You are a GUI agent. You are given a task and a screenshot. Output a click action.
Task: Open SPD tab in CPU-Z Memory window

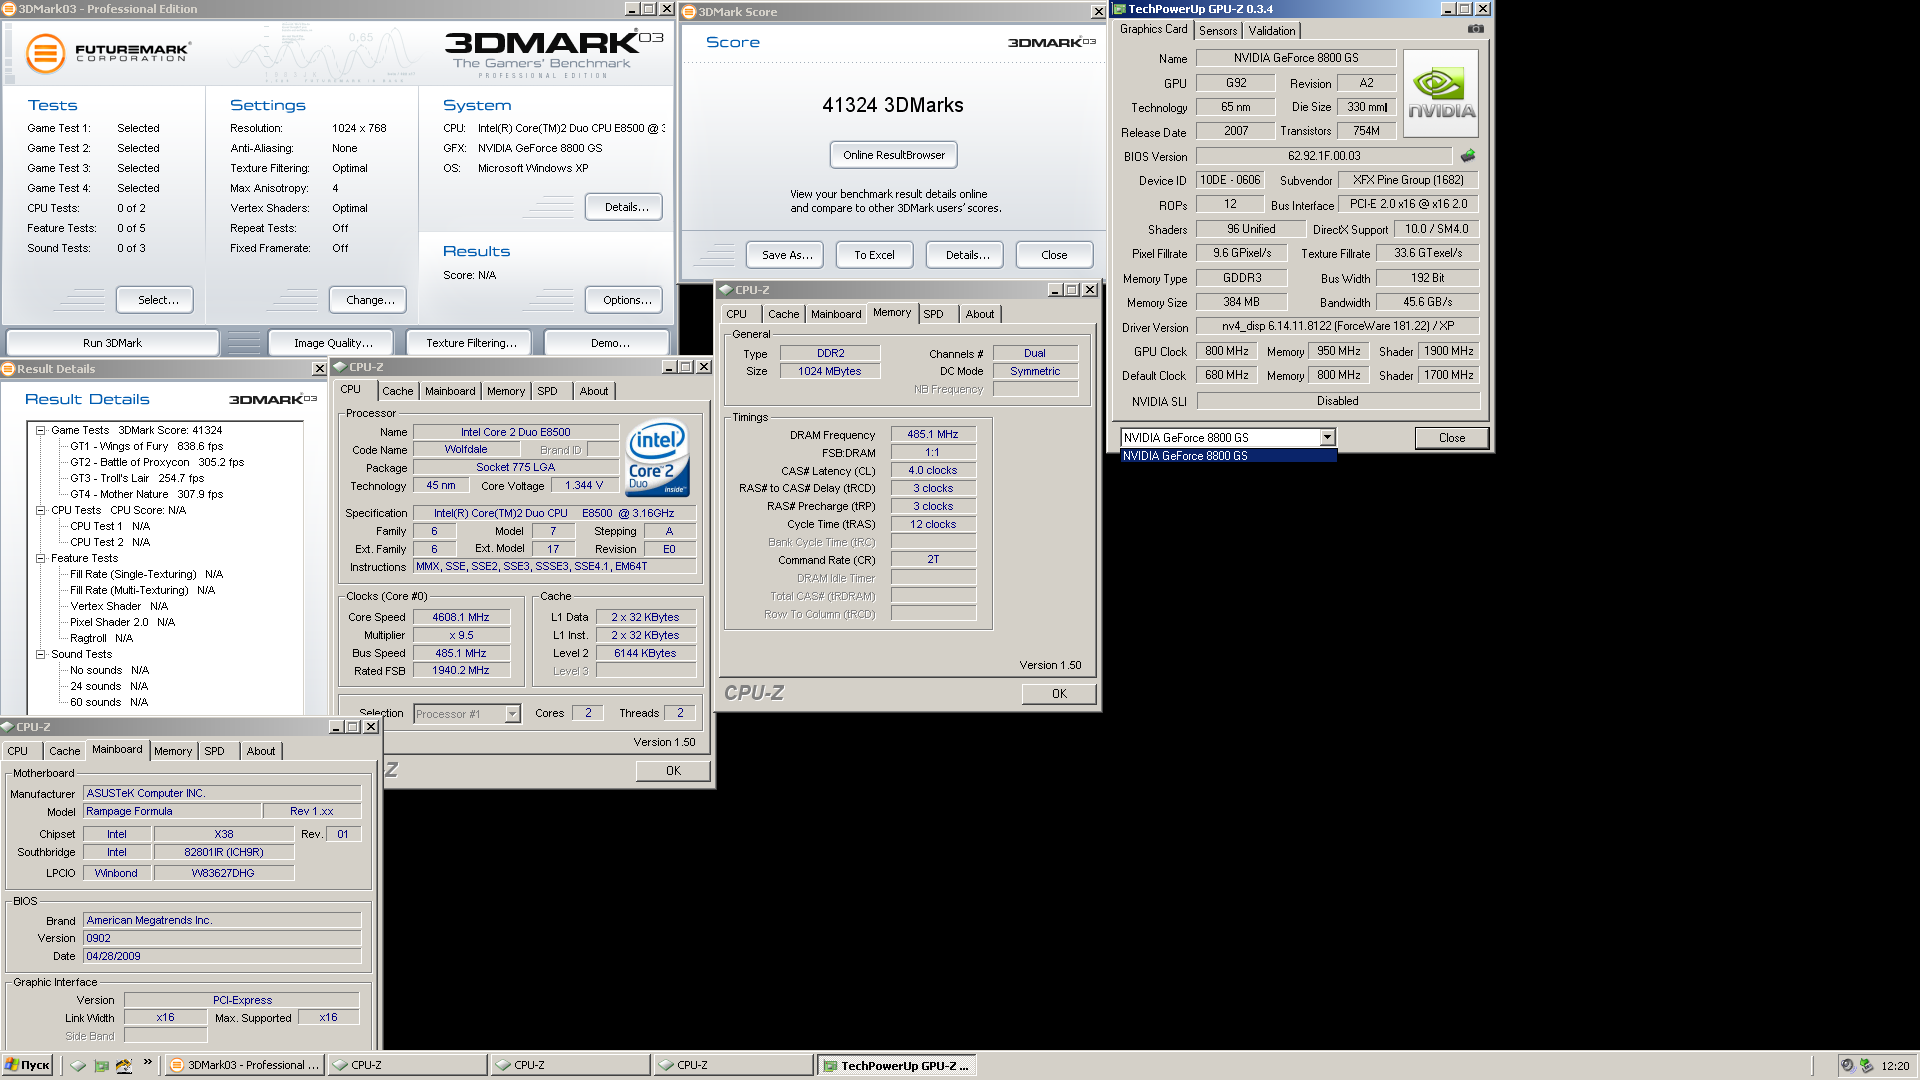tap(933, 314)
